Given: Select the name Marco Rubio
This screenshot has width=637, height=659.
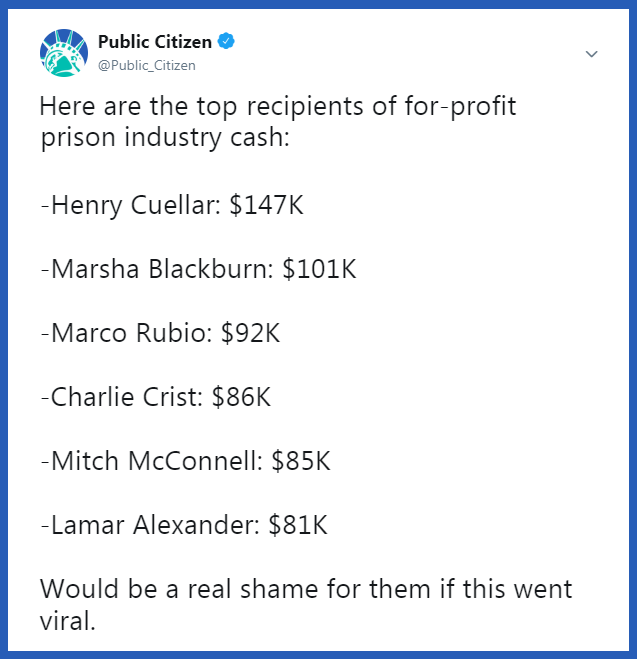Looking at the screenshot, I should click(130, 333).
